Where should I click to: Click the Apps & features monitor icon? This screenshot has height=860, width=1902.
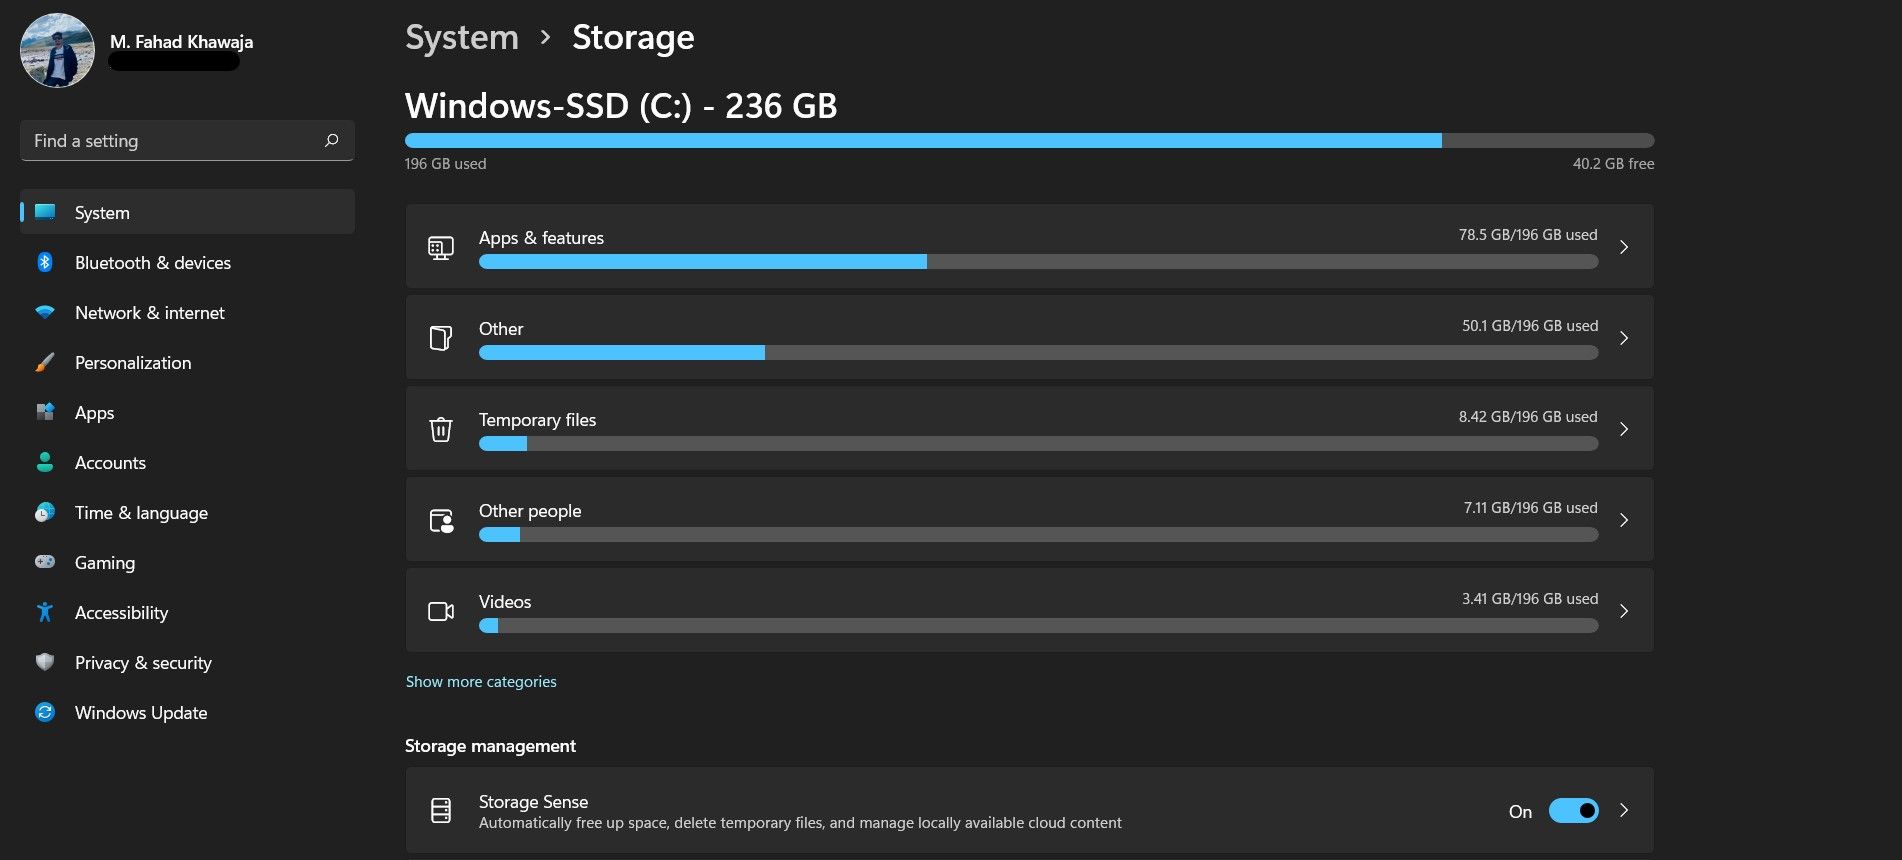(440, 246)
